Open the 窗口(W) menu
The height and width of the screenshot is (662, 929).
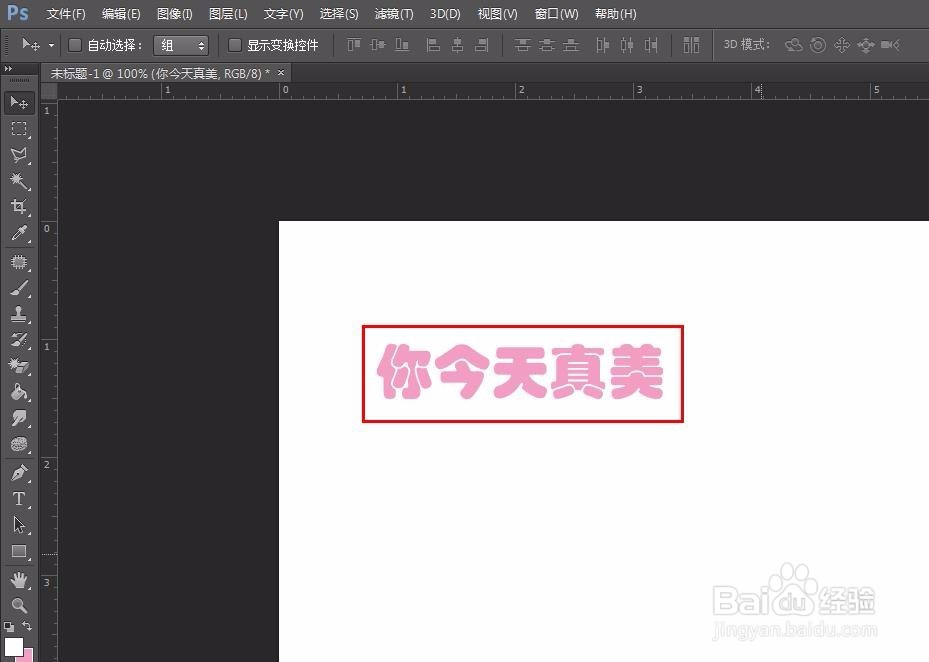pyautogui.click(x=556, y=14)
